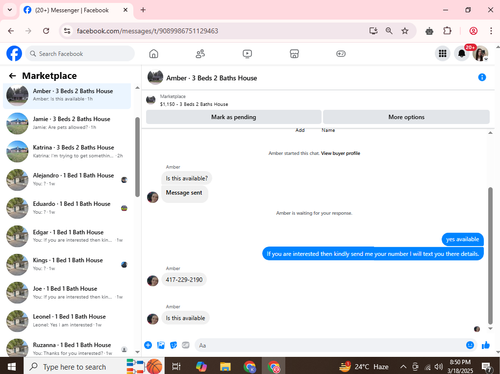This screenshot has width=500, height=374.
Task: Open the Leonel - 1 Bed 1 Bath House conversation
Action: tap(67, 321)
